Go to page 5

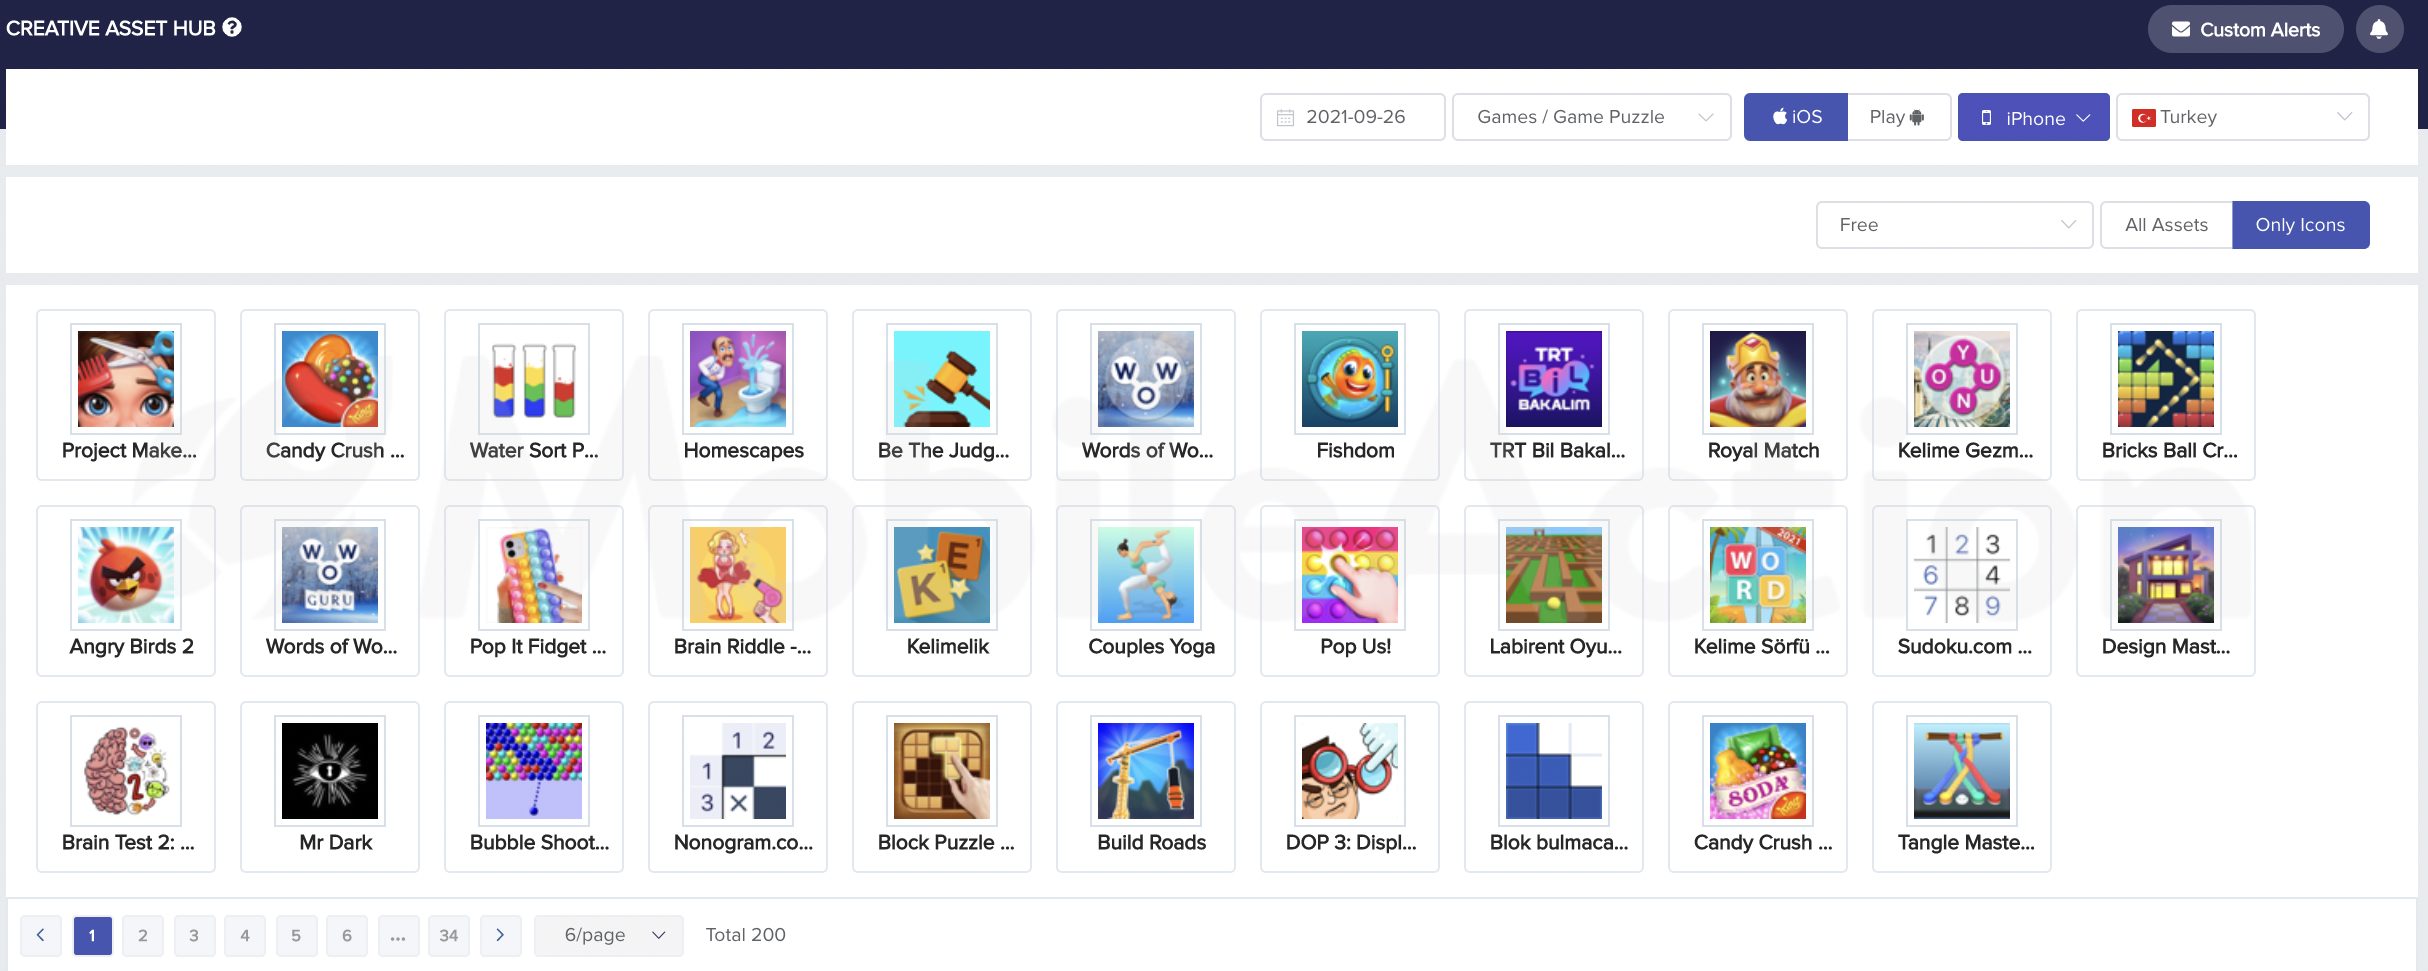point(296,935)
